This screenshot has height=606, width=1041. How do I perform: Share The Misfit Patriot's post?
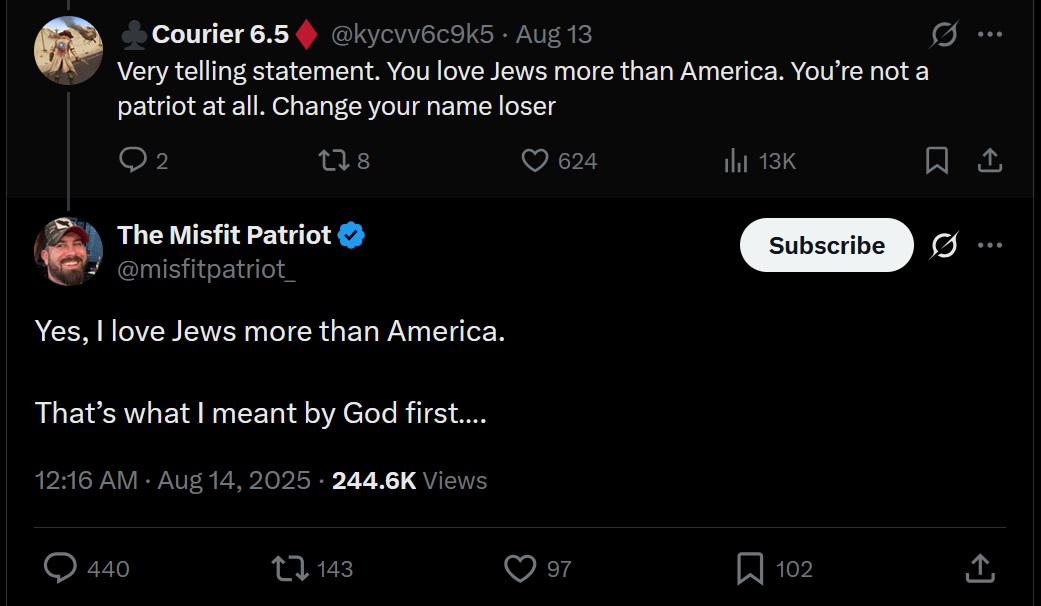coord(980,569)
